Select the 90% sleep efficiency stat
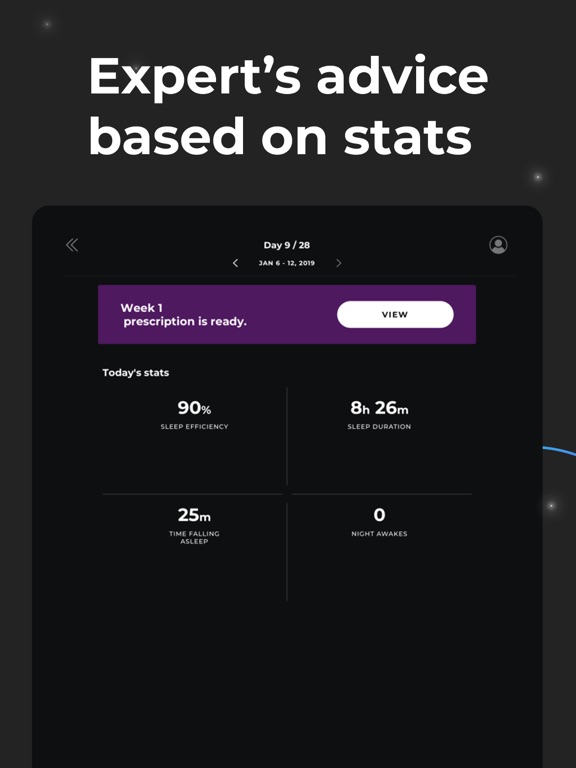The height and width of the screenshot is (768, 576). pyautogui.click(x=194, y=408)
